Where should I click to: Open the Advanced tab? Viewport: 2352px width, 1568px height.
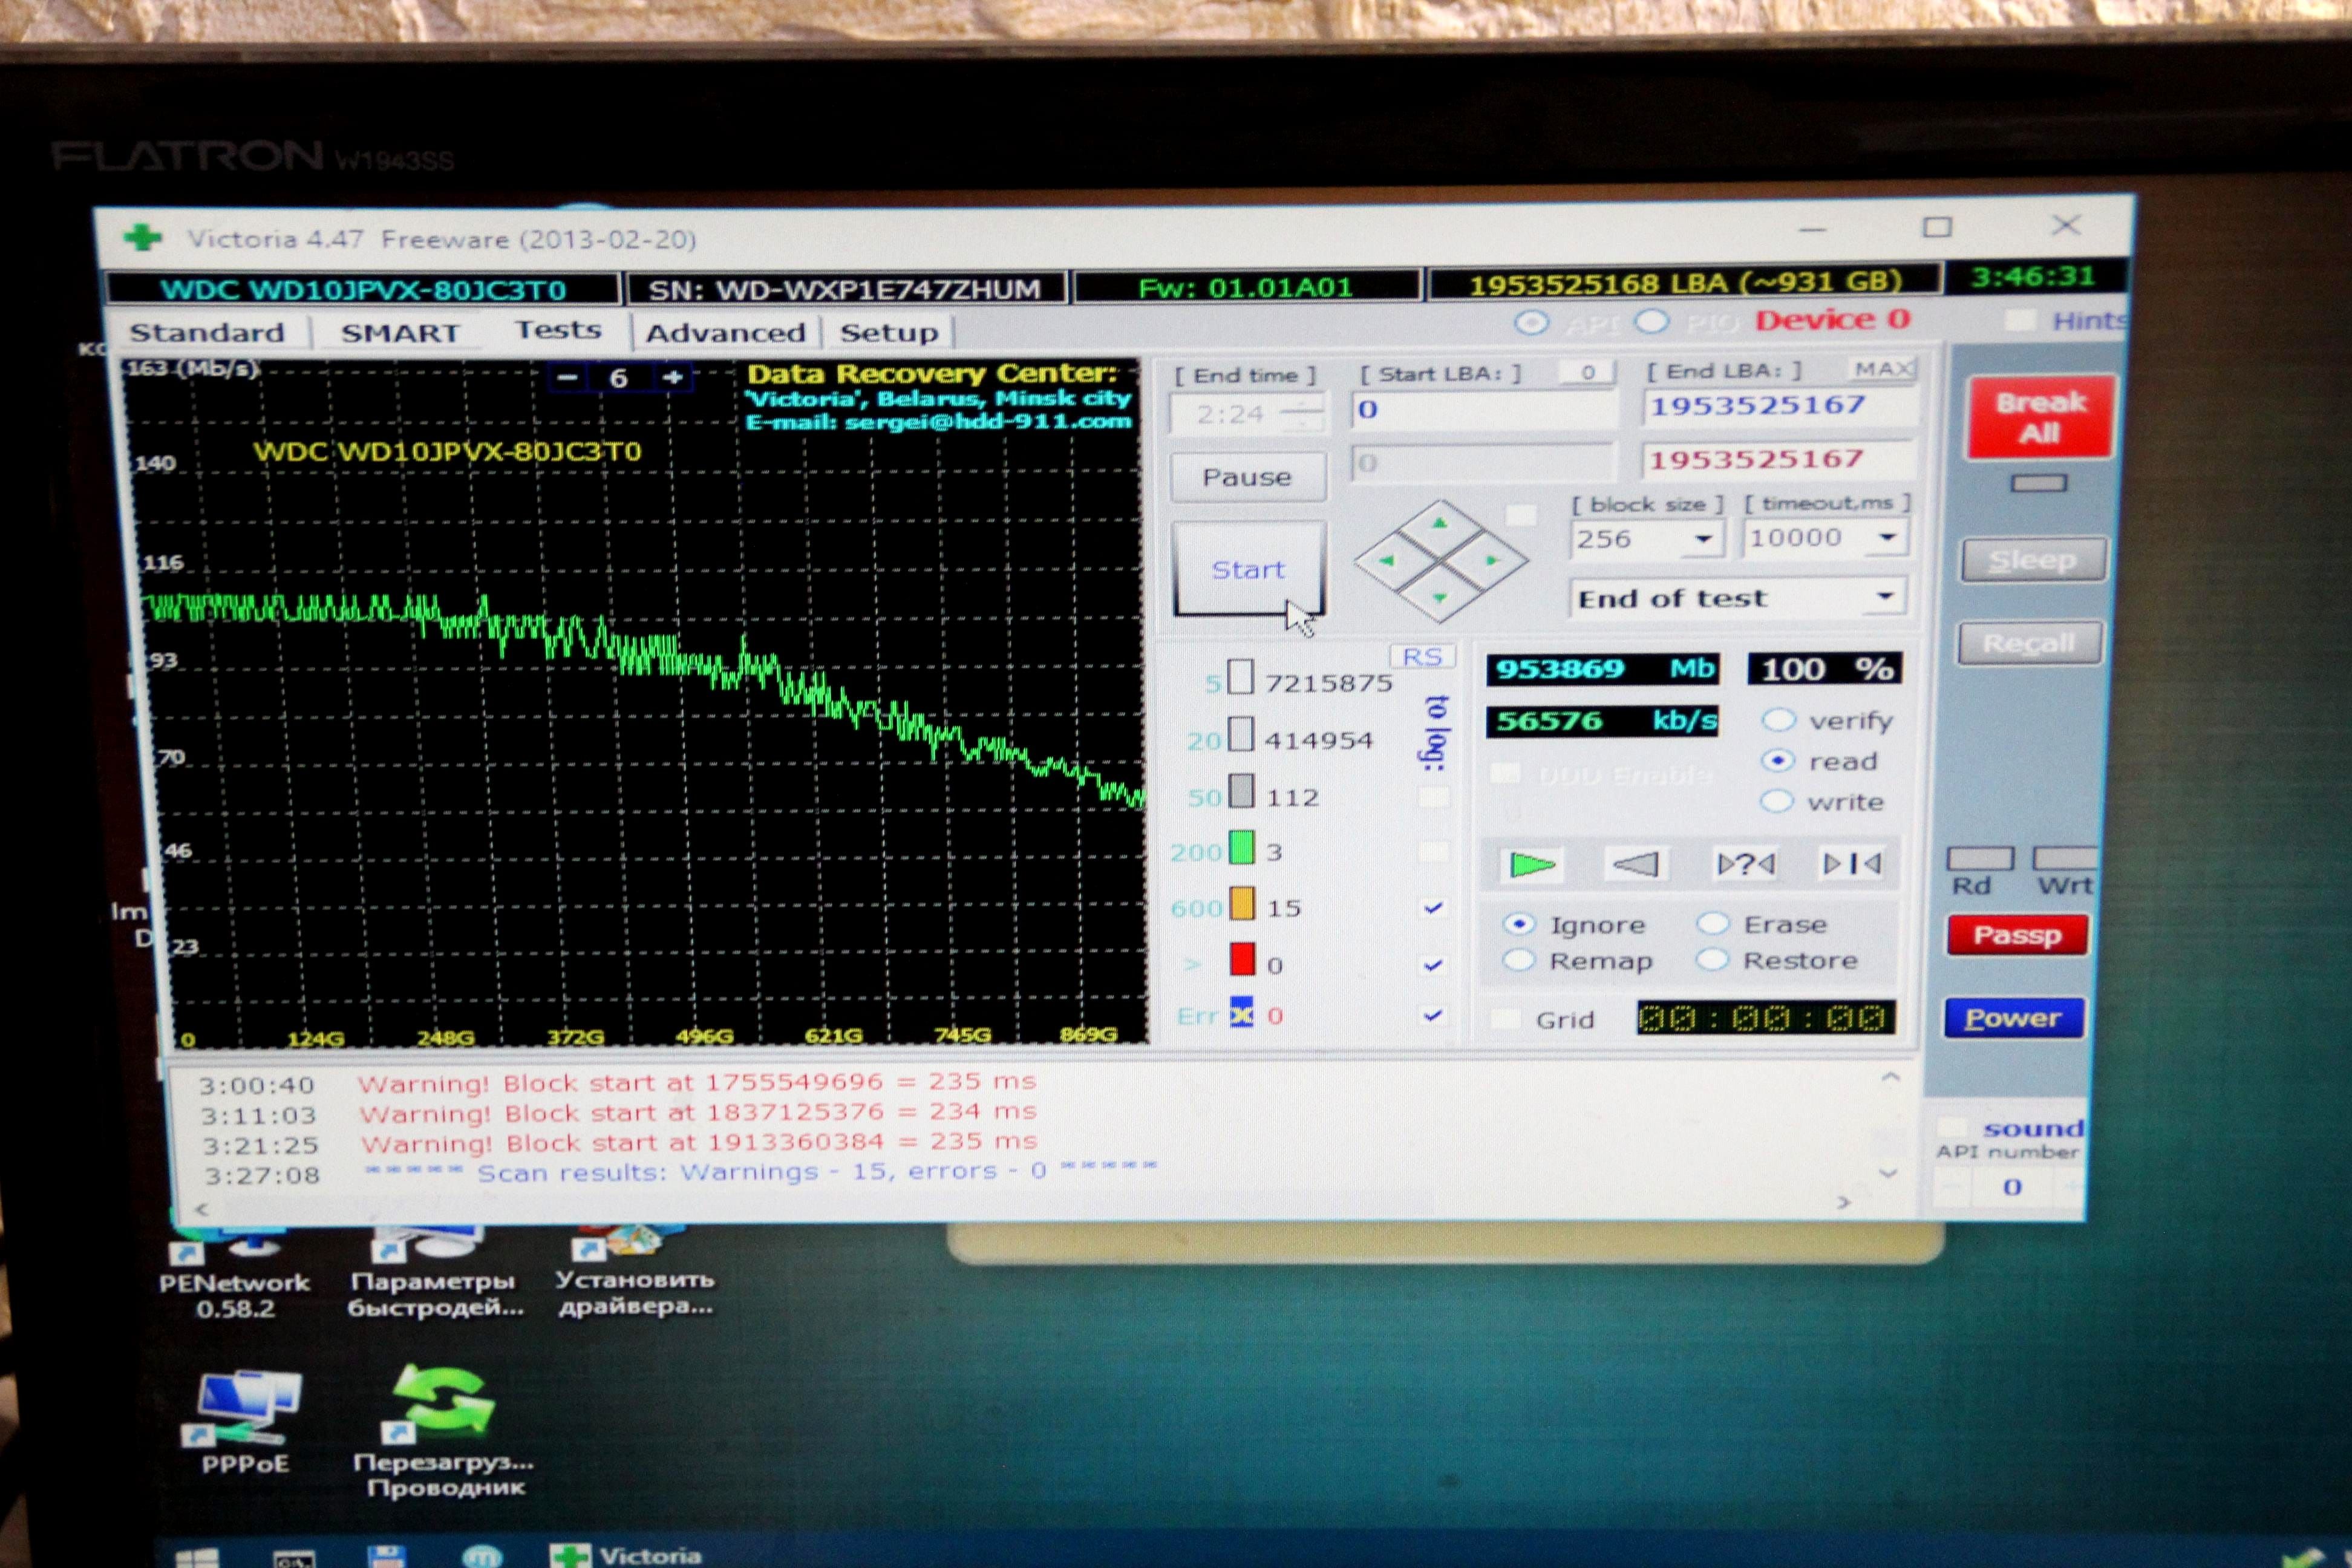tap(725, 332)
